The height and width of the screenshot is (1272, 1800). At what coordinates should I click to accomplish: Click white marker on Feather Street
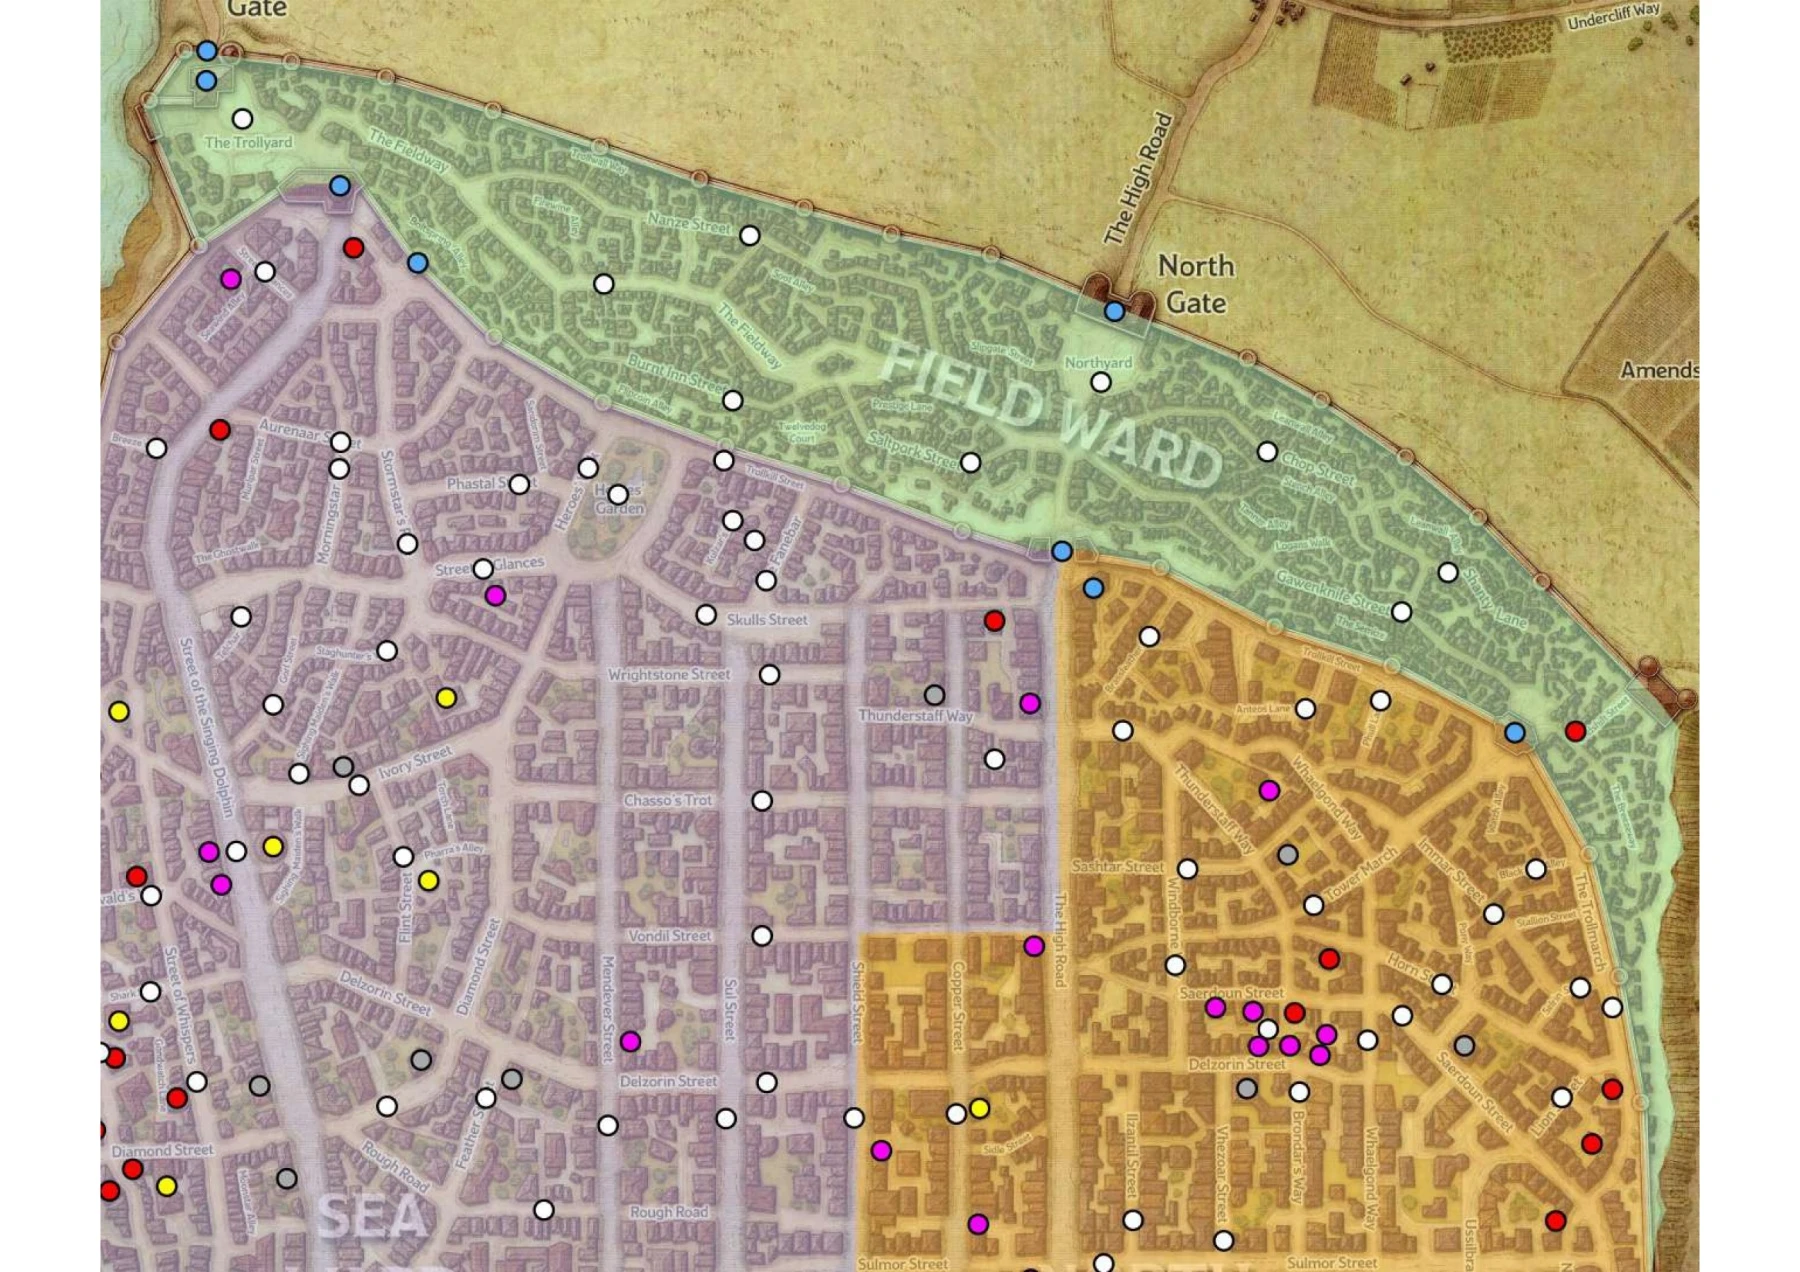point(486,1098)
